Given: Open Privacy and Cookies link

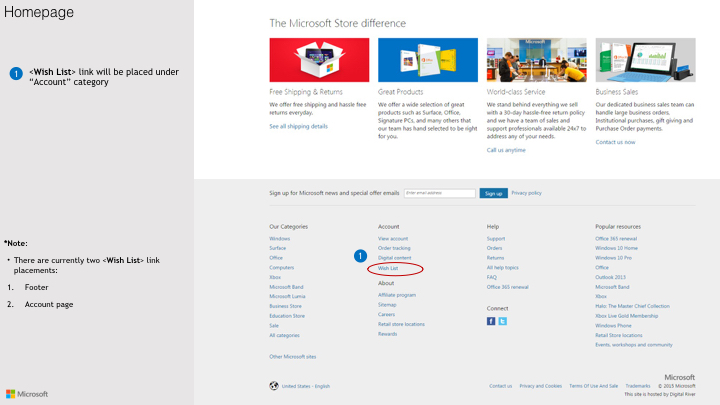Looking at the screenshot, I should click(x=540, y=386).
